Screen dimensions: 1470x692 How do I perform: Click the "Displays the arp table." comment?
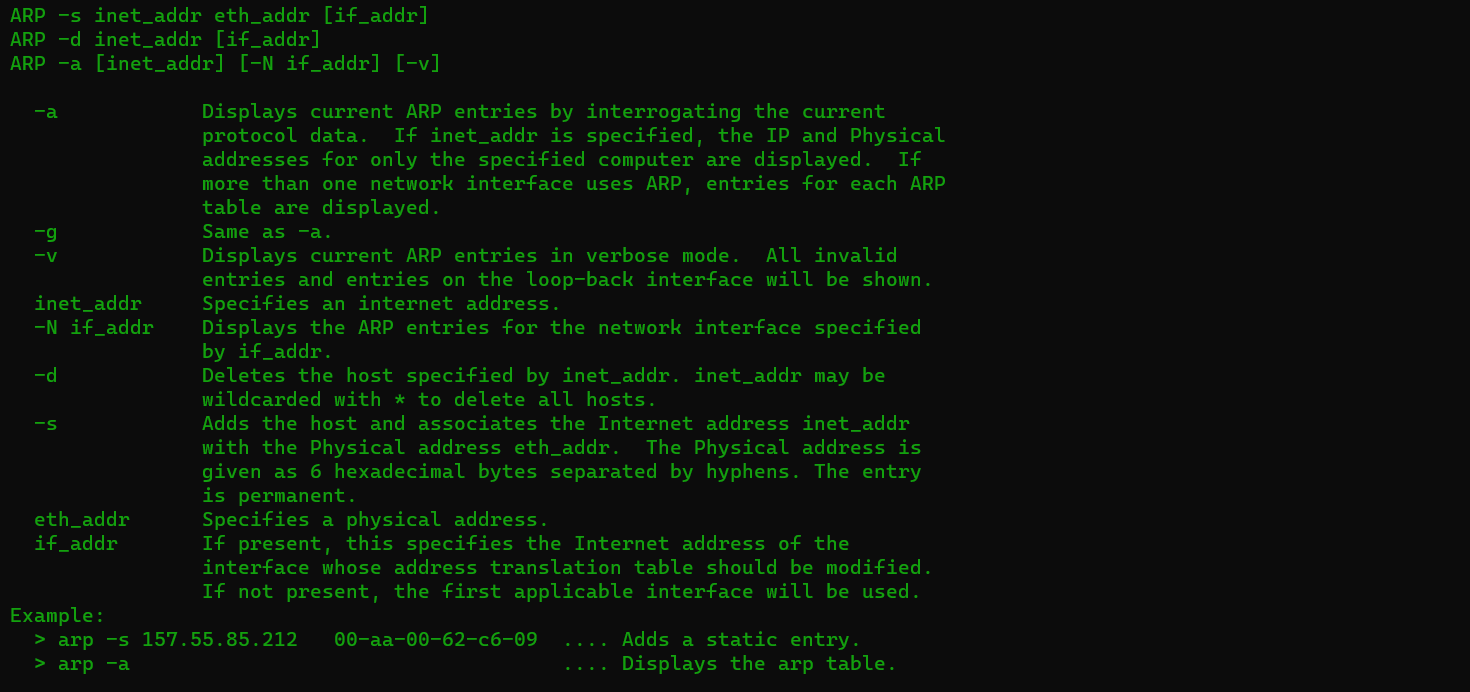coord(759,663)
